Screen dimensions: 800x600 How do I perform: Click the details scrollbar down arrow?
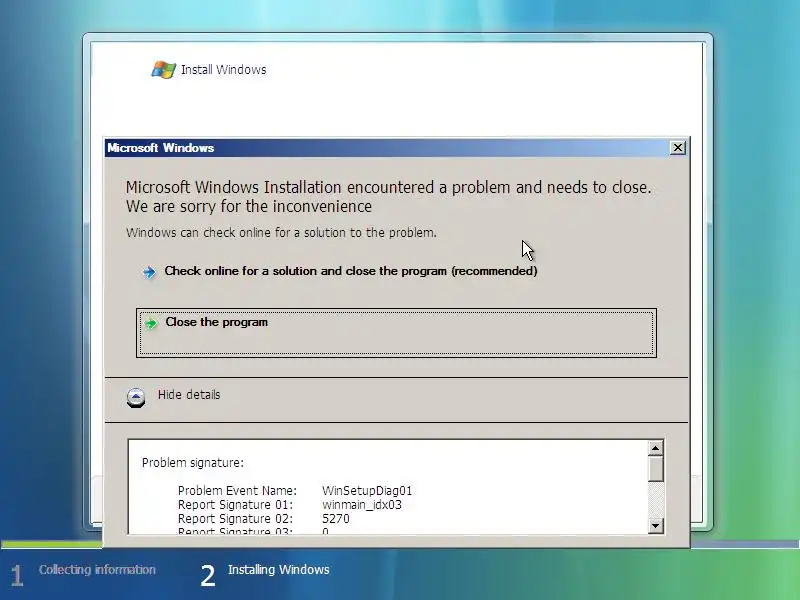pos(656,526)
